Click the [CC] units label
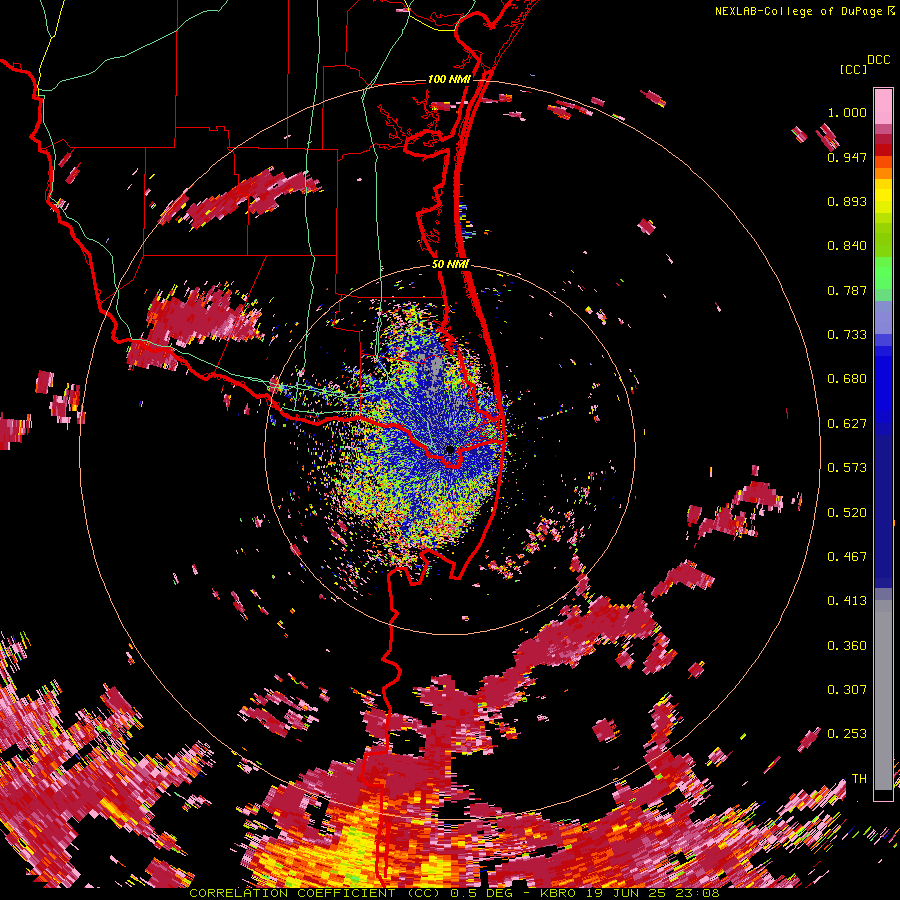This screenshot has height=900, width=900. coord(853,69)
